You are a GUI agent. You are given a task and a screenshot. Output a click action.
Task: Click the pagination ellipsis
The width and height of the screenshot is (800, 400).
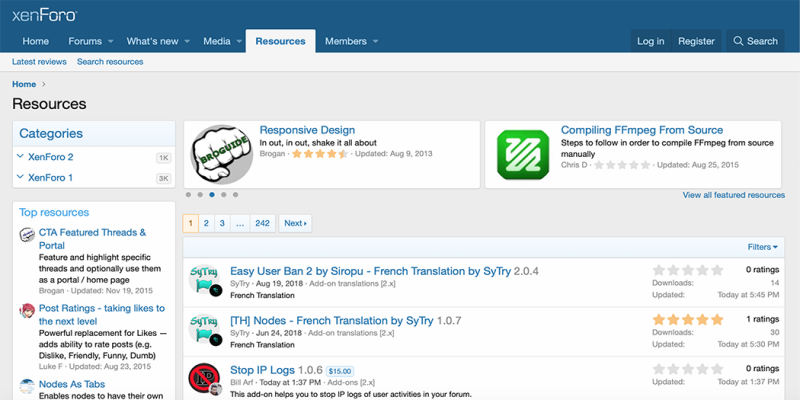(x=240, y=223)
